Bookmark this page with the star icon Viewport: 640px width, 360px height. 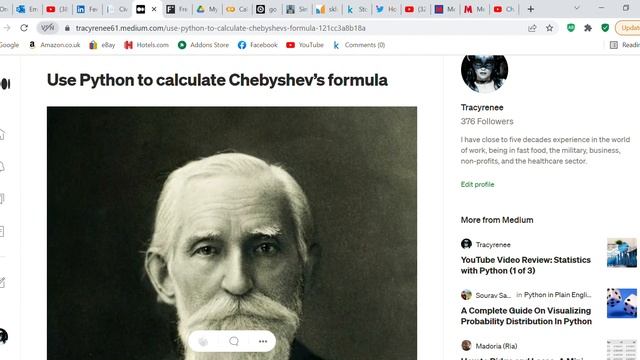tap(549, 28)
